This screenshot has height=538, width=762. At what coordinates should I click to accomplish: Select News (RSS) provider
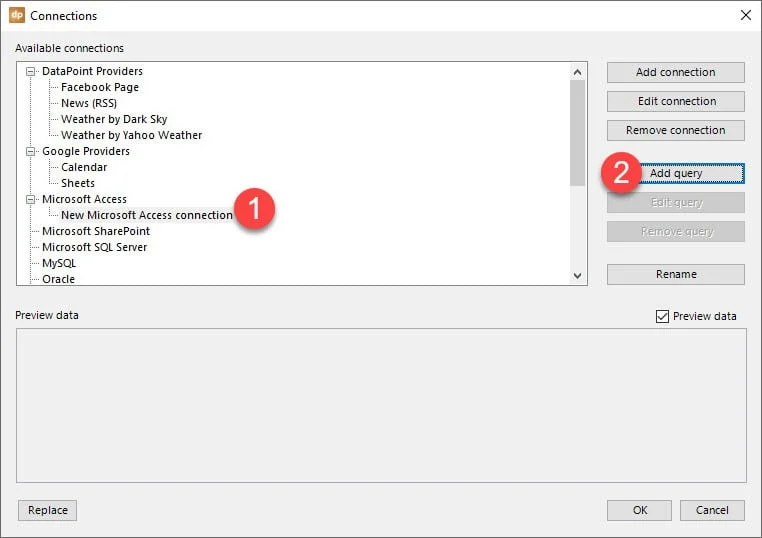coord(89,104)
